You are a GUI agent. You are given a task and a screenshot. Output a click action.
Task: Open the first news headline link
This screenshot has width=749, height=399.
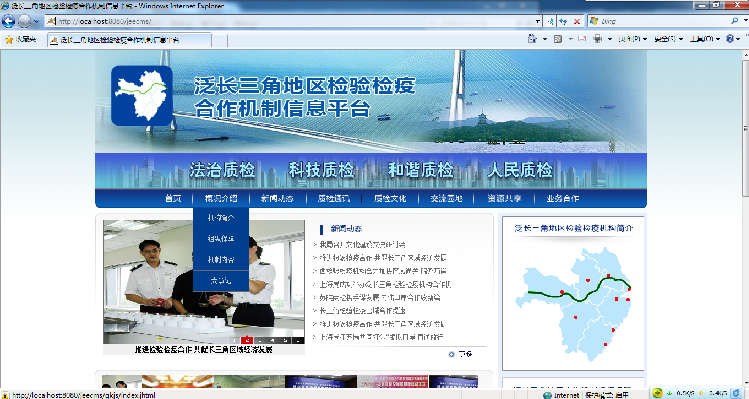tap(362, 245)
